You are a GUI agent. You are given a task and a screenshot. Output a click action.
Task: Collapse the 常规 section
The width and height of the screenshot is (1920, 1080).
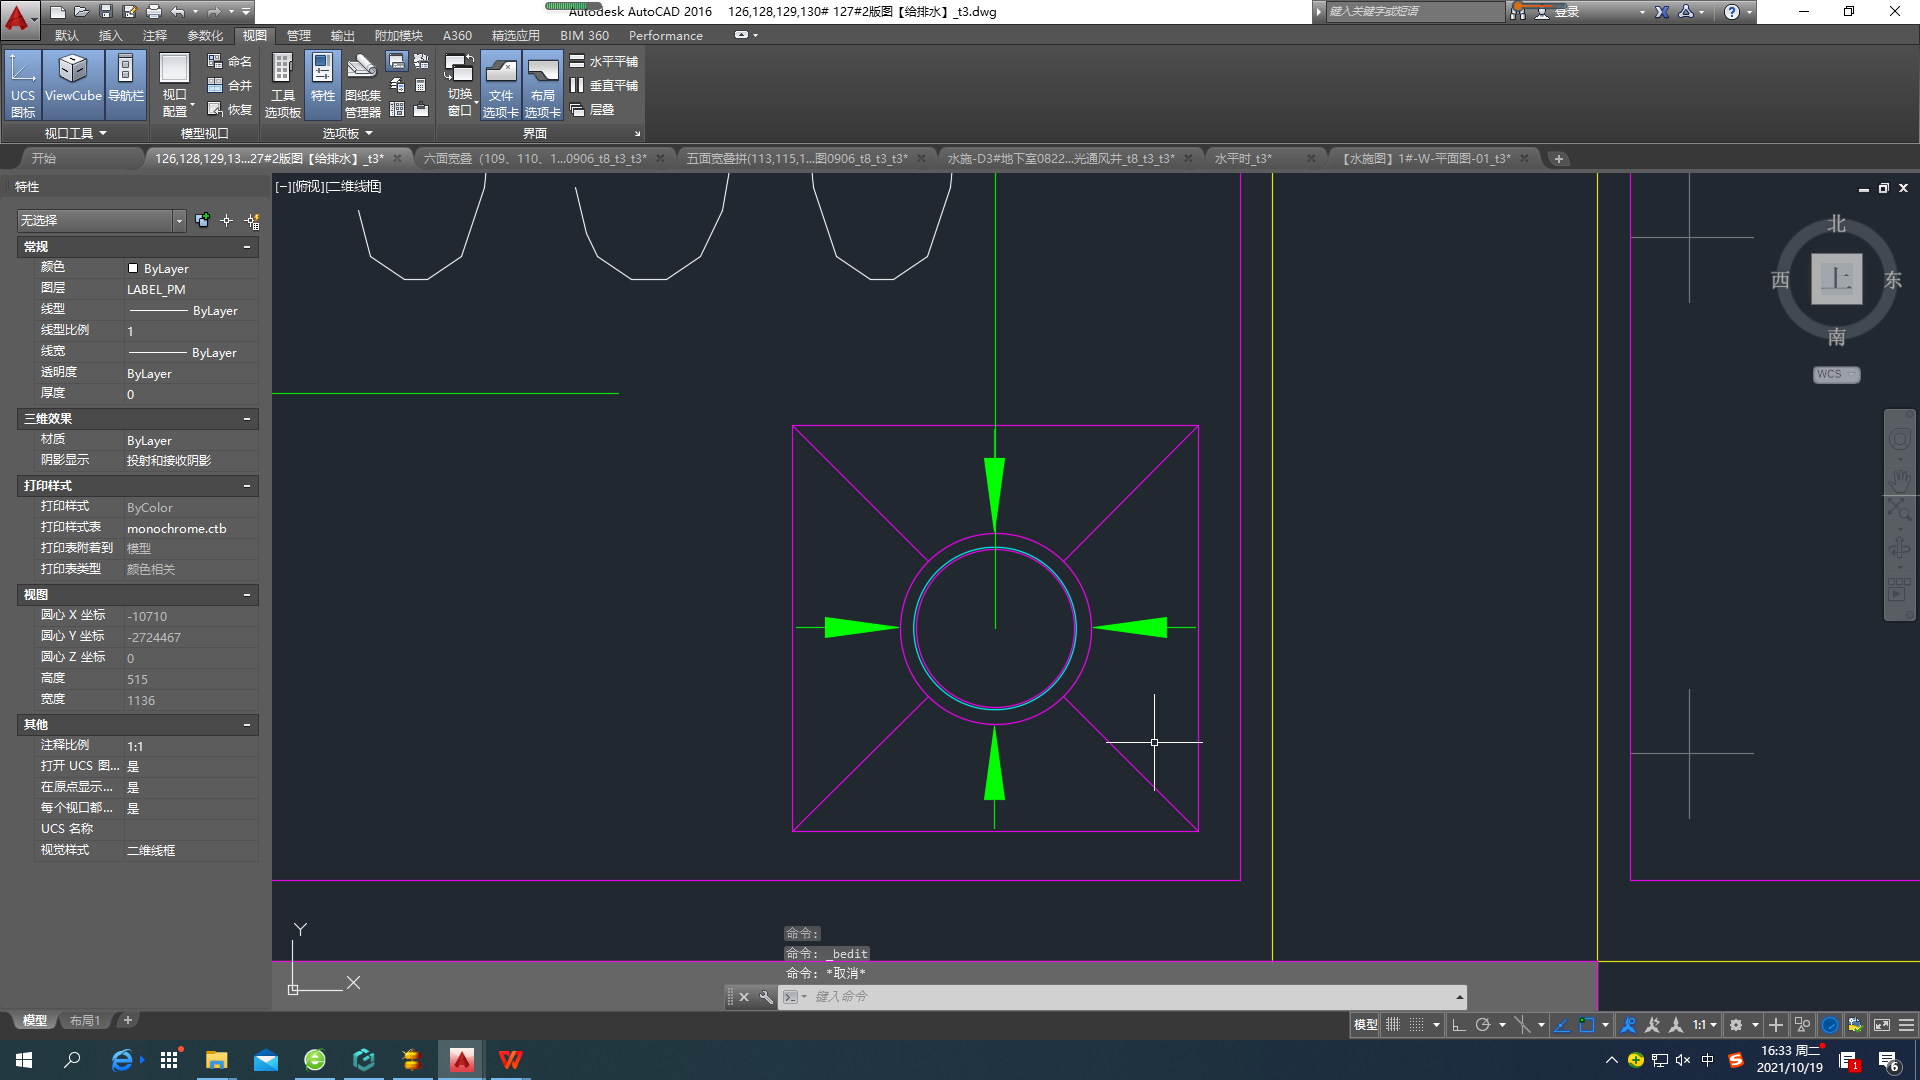247,247
